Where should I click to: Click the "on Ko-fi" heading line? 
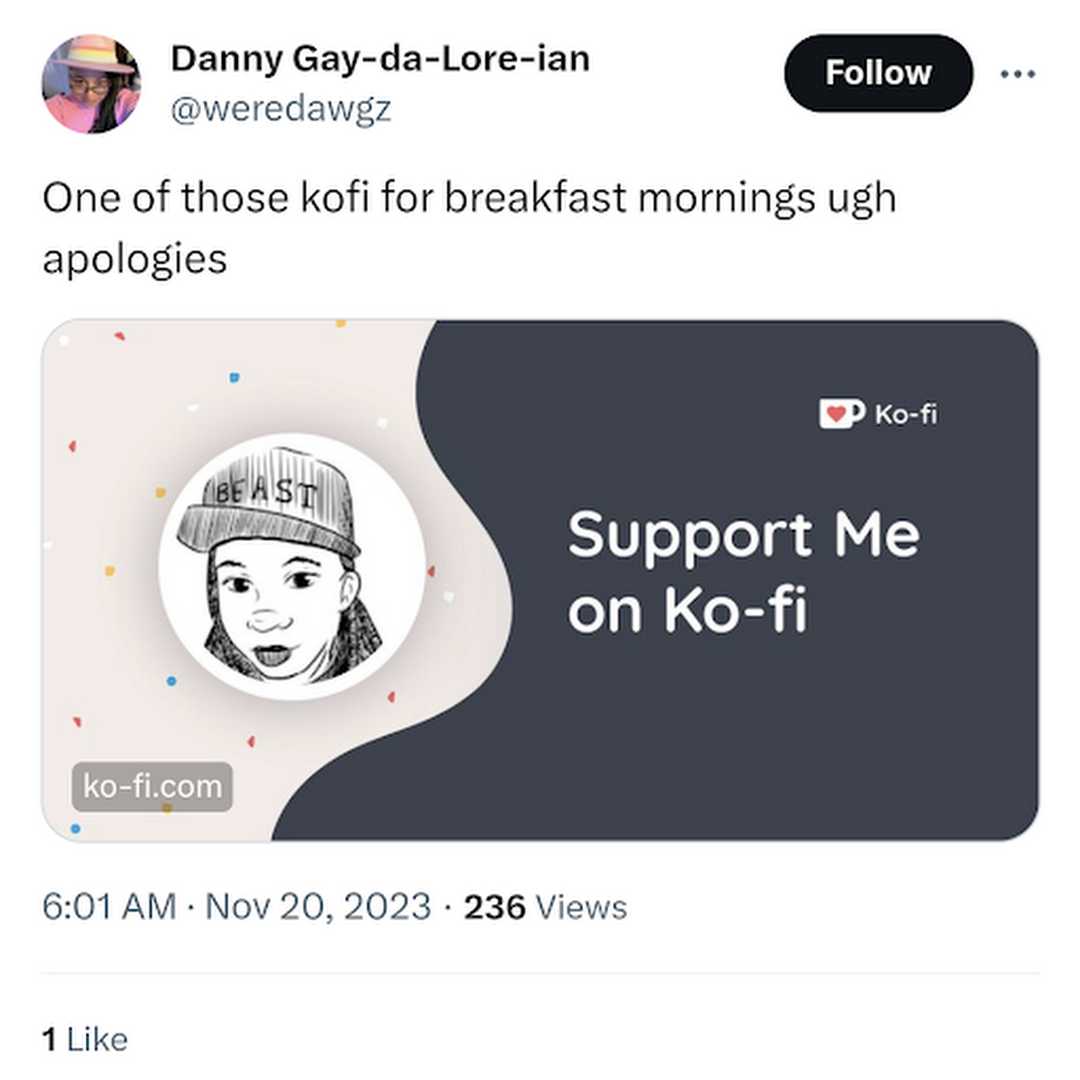(x=687, y=610)
